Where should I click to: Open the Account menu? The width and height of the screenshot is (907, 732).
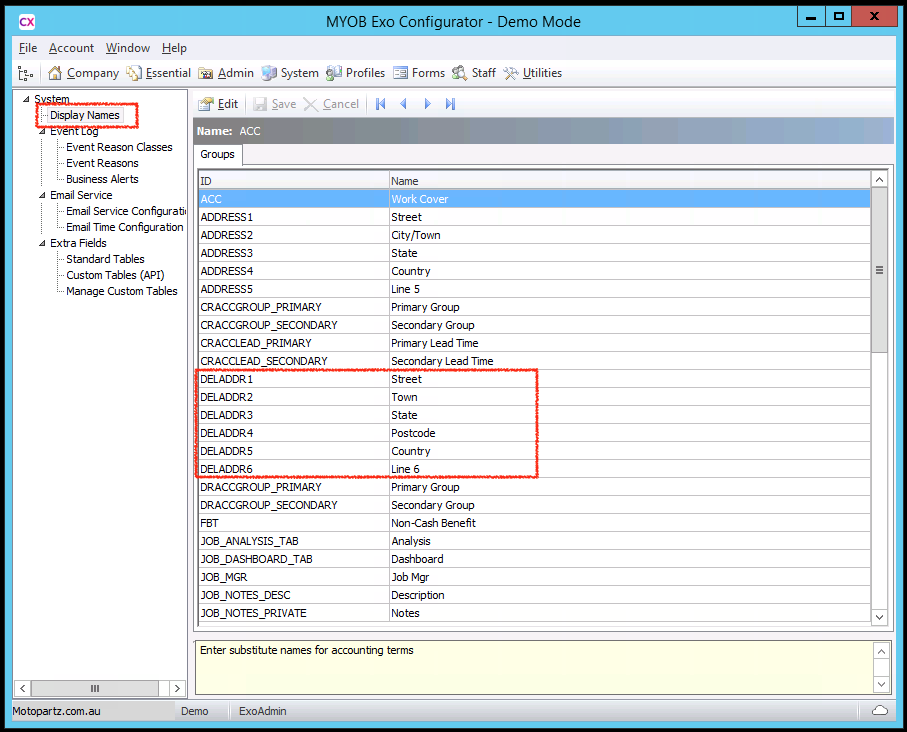tap(71, 48)
